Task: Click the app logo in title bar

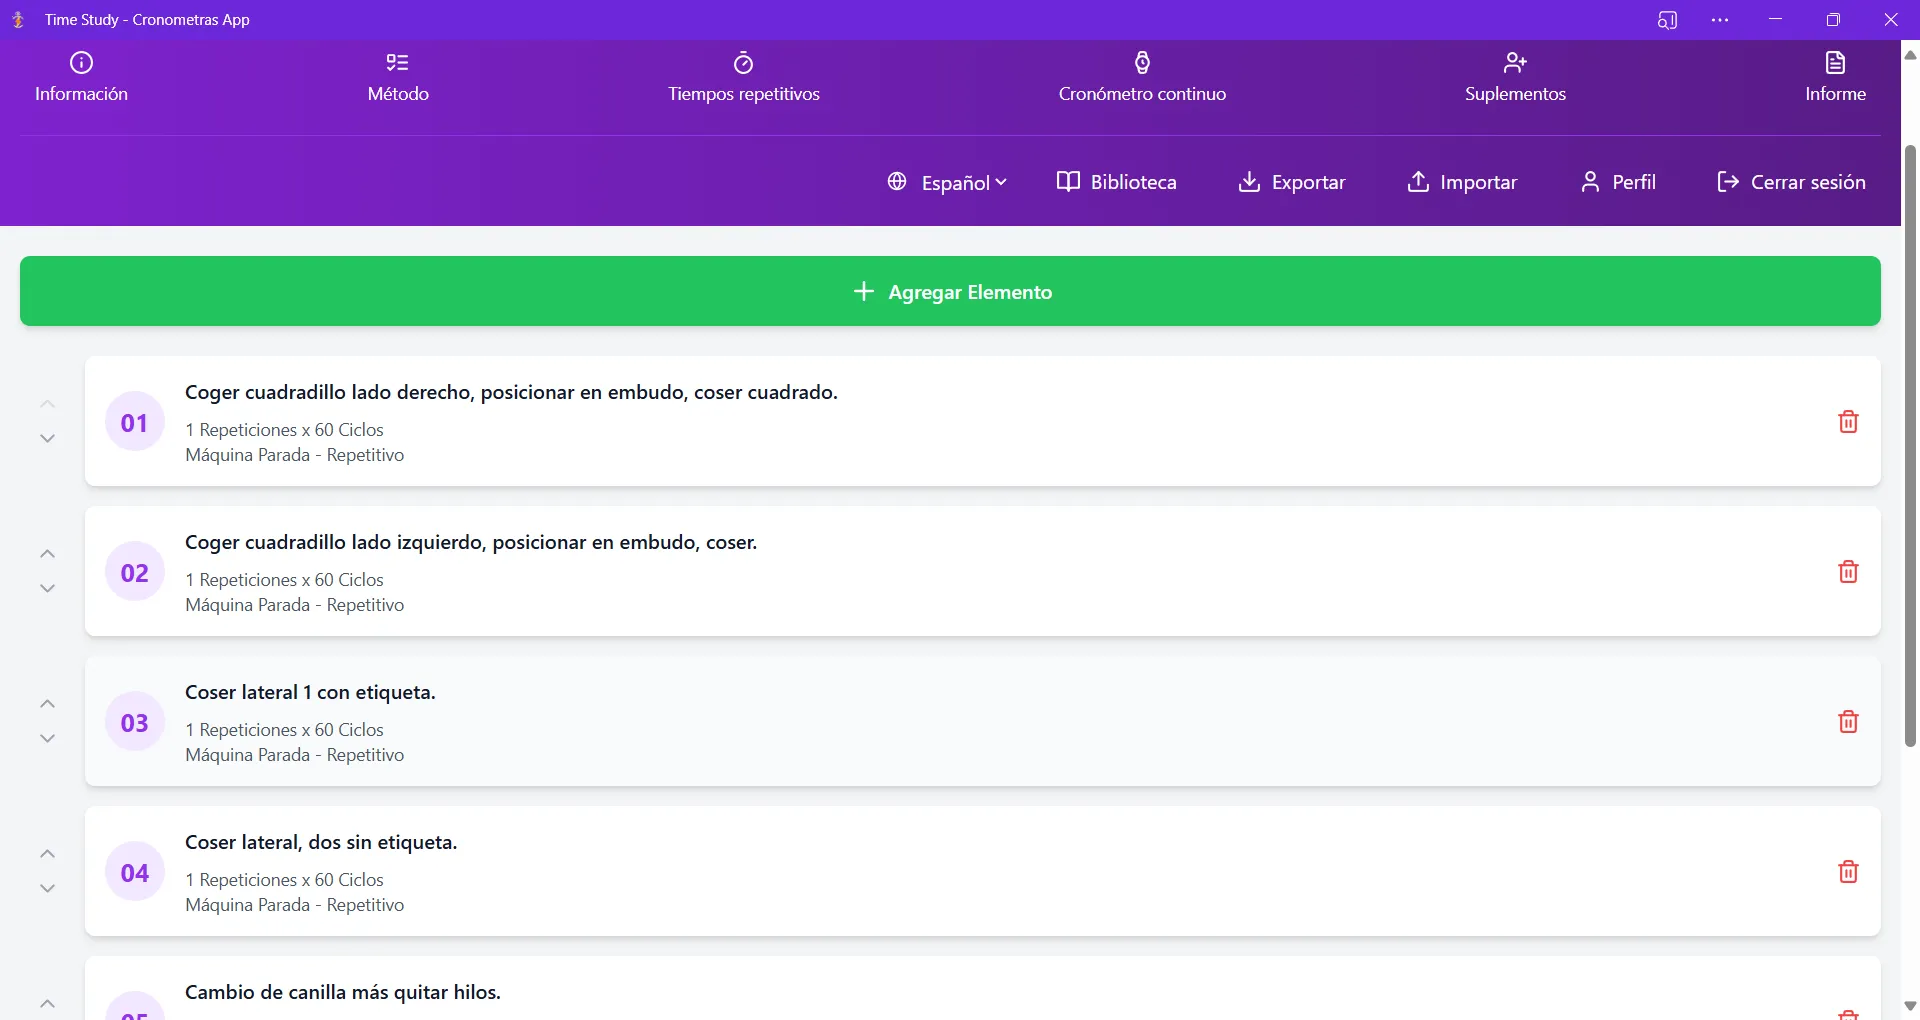Action: [18, 20]
